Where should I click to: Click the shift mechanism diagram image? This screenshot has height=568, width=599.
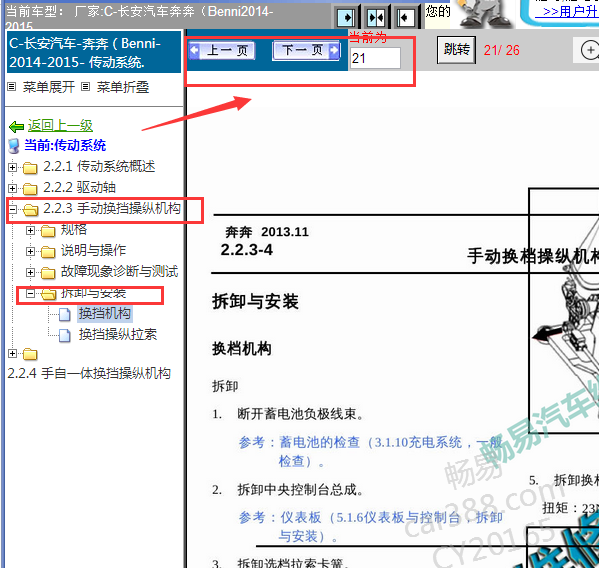[564, 311]
